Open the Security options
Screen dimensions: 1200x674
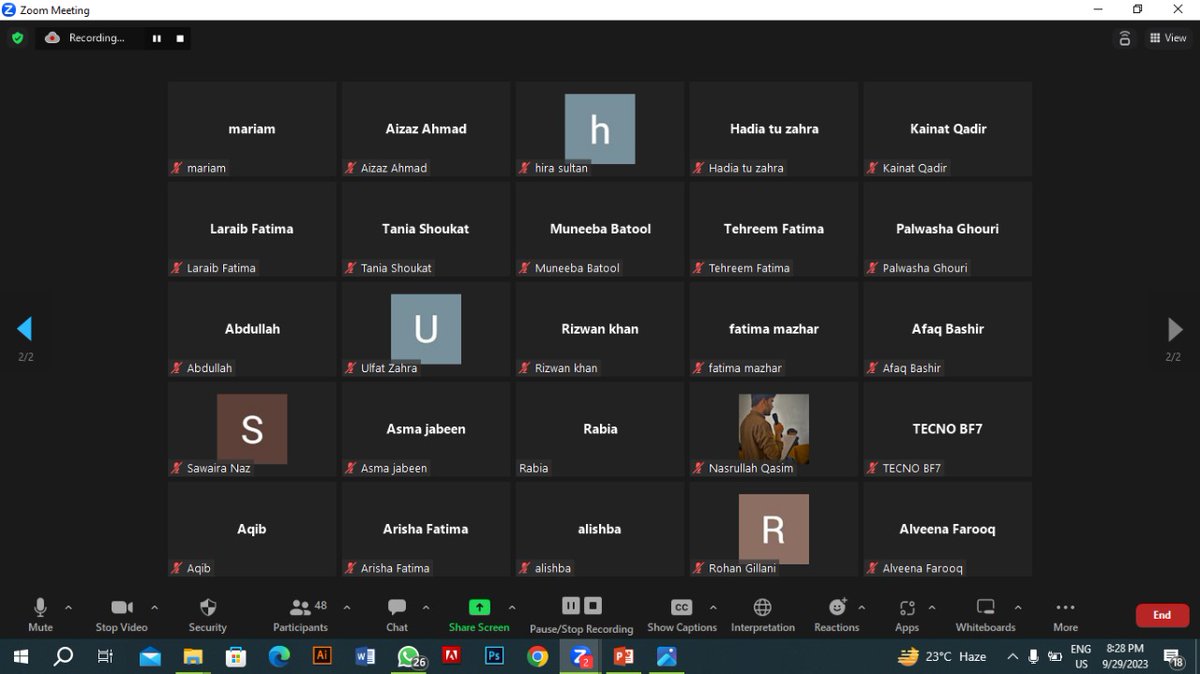(x=207, y=614)
